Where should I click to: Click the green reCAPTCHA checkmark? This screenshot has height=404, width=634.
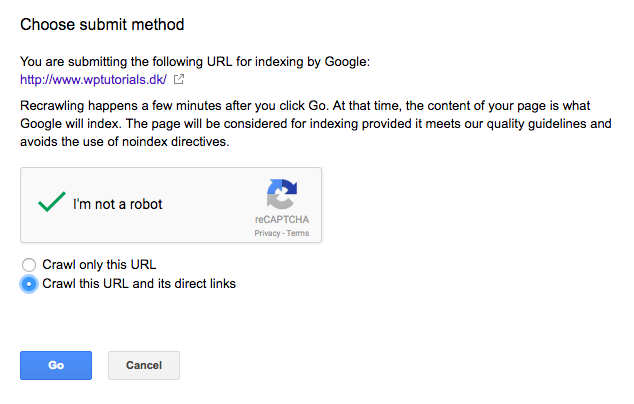tap(52, 201)
